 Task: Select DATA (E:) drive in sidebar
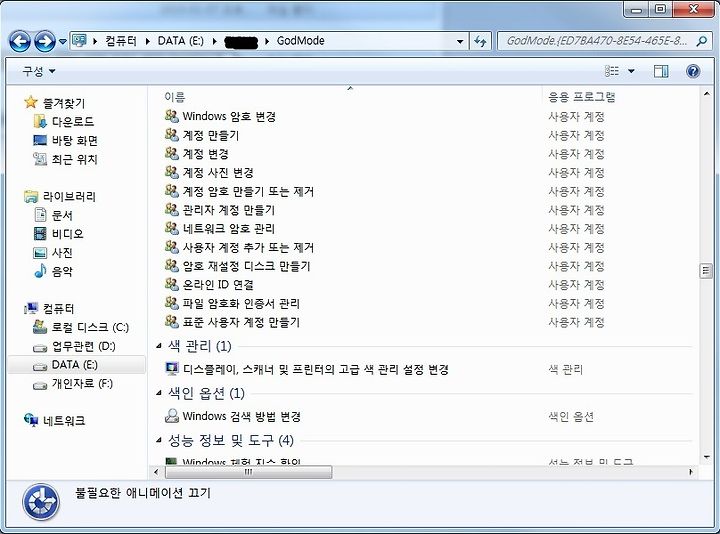pos(76,365)
